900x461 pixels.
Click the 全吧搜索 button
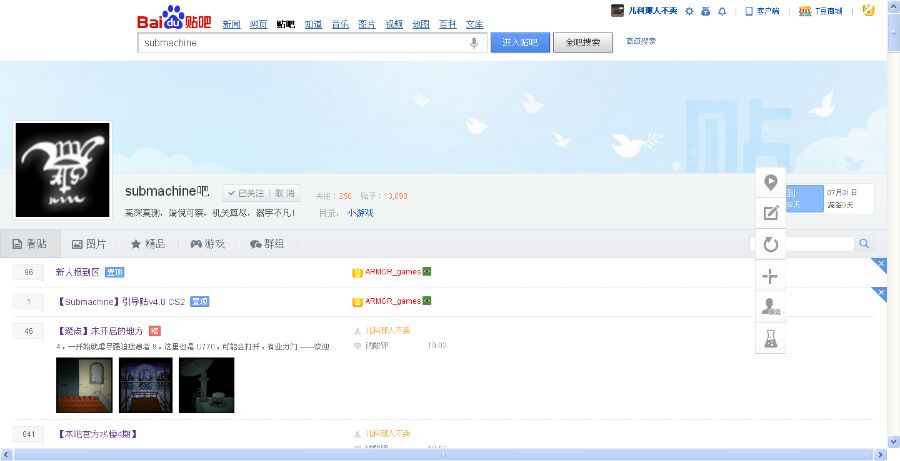tap(583, 42)
